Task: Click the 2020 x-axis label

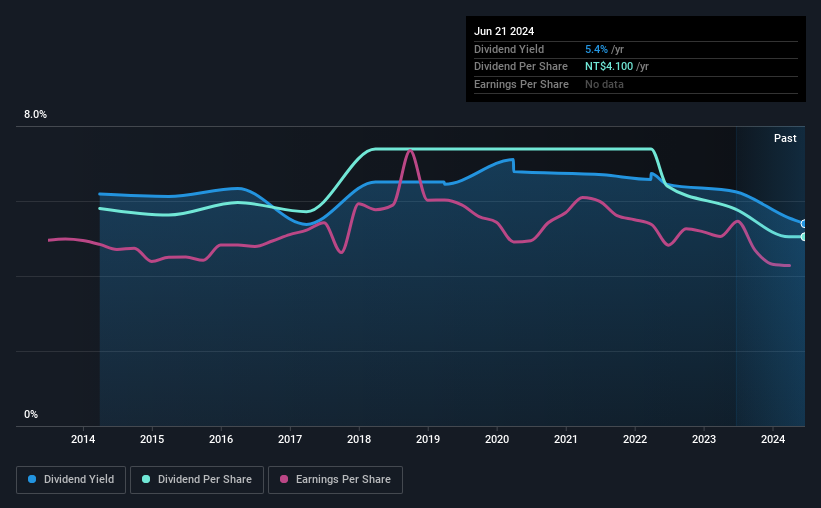Action: [x=497, y=439]
